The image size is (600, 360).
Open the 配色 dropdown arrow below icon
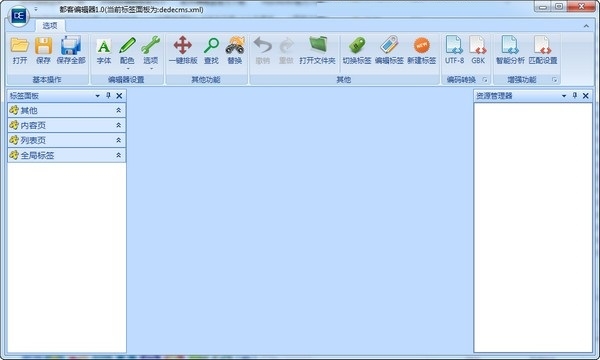127,69
